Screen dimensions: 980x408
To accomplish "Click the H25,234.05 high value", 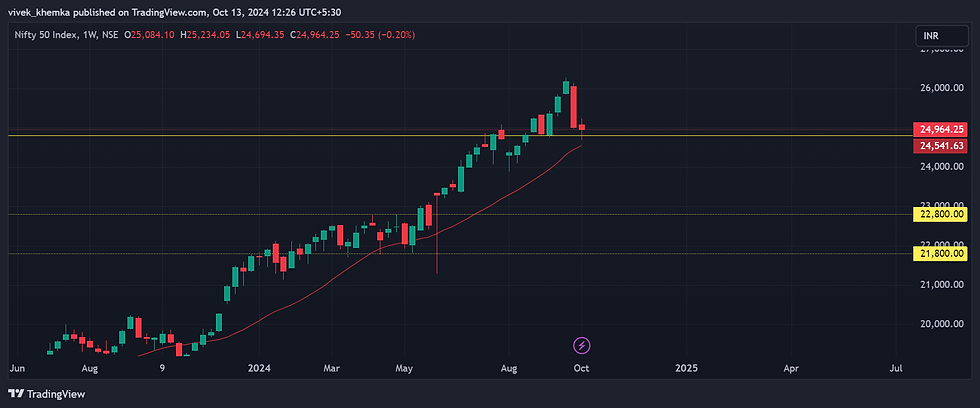I will [206, 36].
